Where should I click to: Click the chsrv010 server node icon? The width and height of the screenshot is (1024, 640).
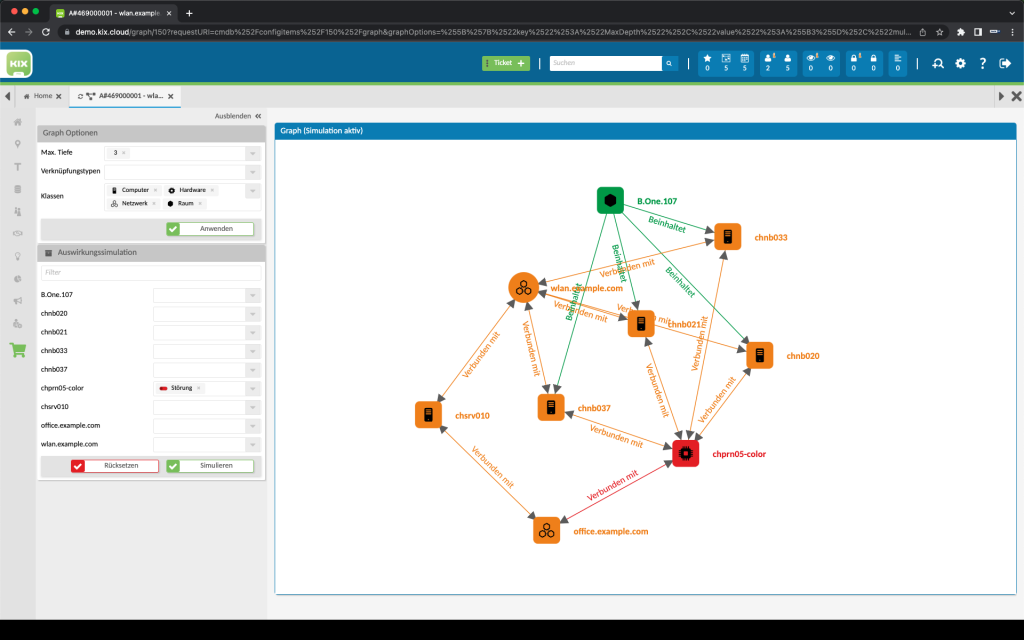coord(428,414)
